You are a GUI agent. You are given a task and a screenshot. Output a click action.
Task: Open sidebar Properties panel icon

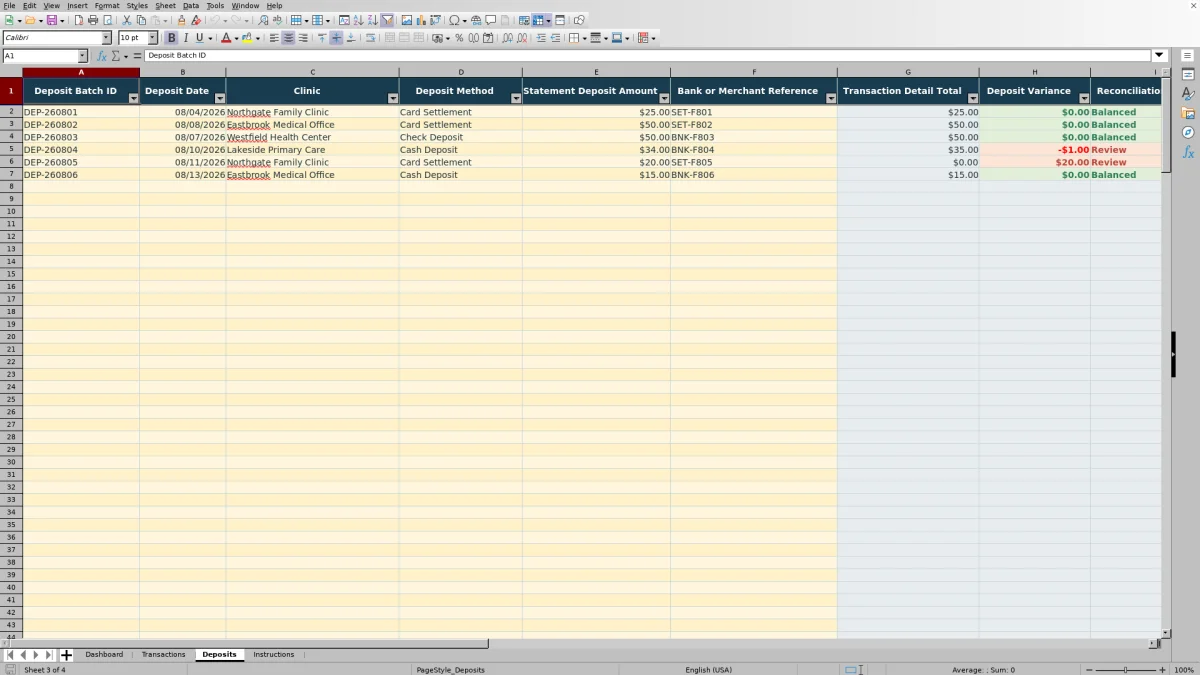(x=1188, y=74)
